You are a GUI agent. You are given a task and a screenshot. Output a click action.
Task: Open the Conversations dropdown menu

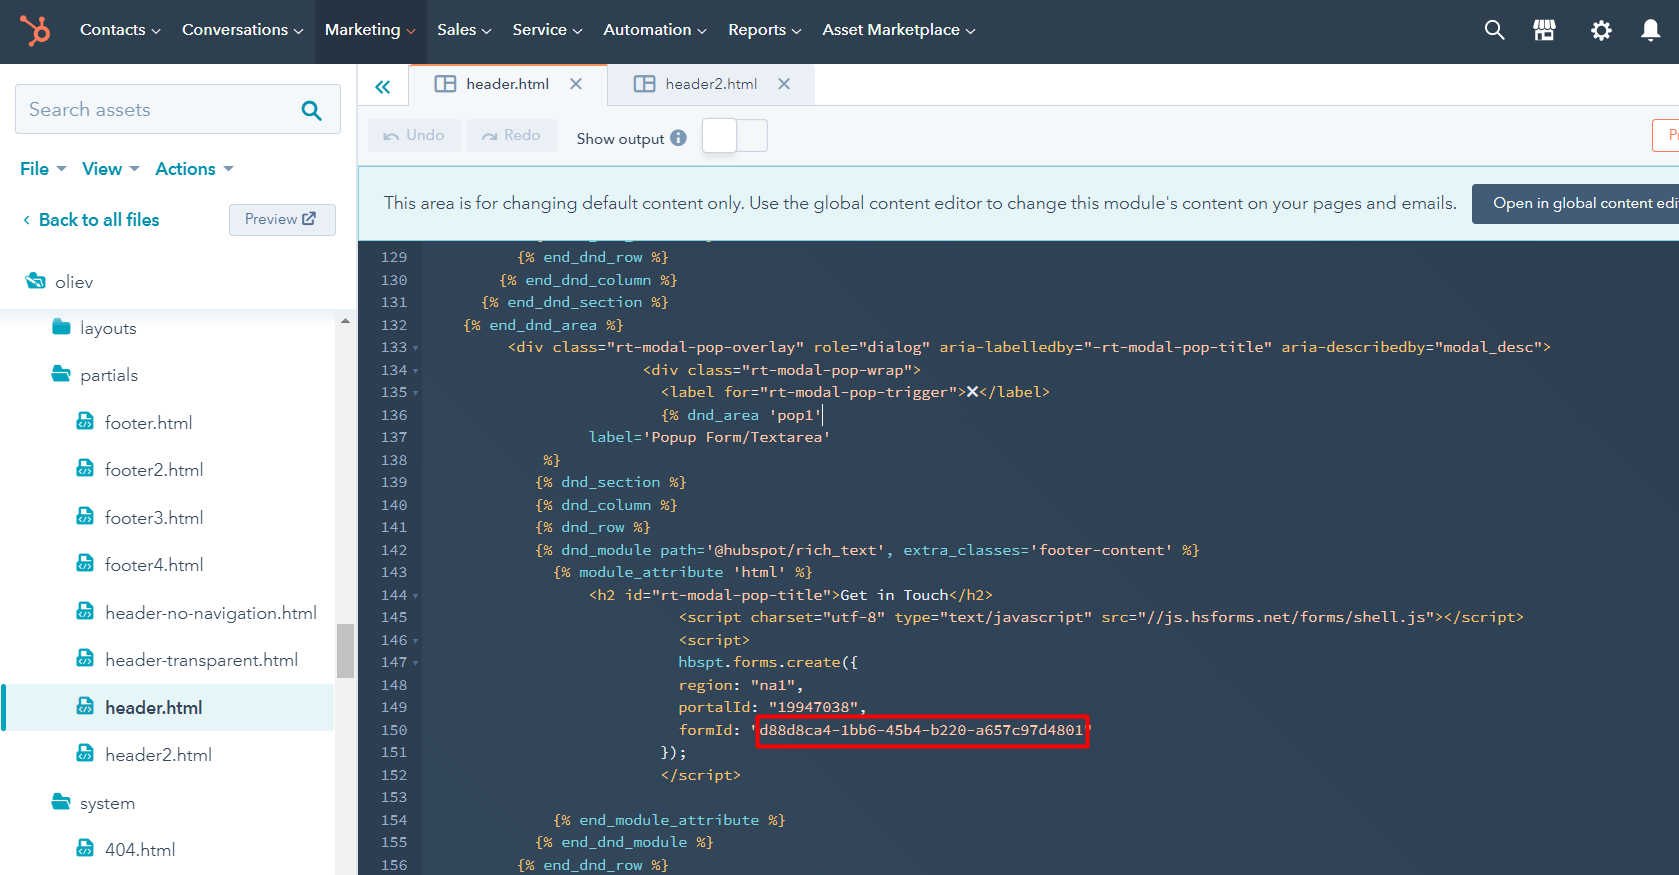[x=243, y=30]
